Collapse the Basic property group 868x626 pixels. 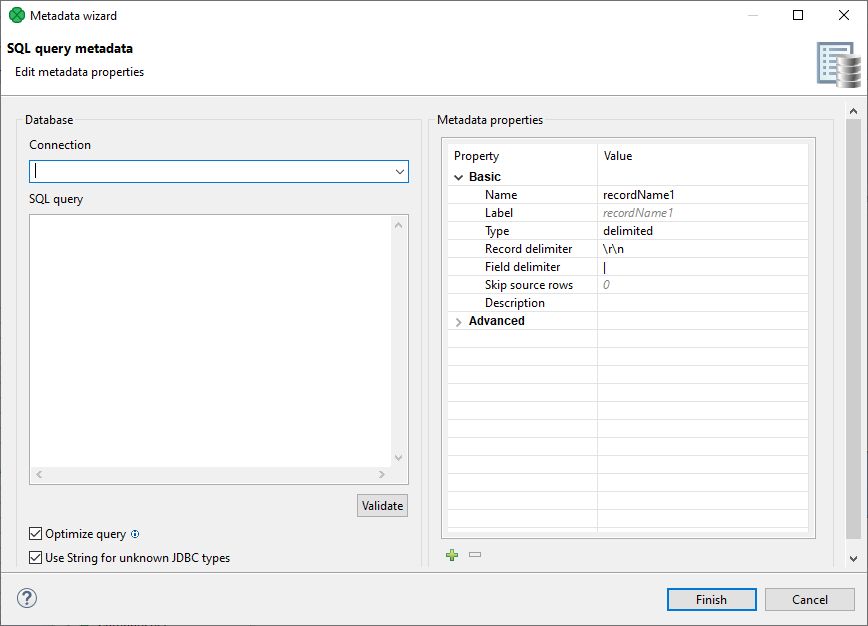click(x=459, y=176)
